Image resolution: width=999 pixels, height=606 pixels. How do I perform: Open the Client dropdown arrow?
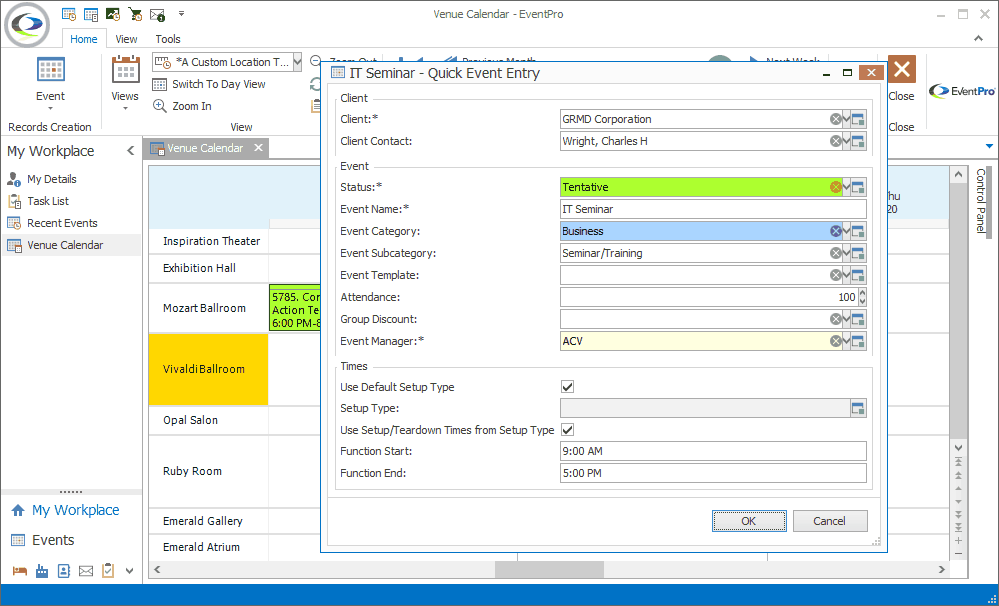pos(846,119)
